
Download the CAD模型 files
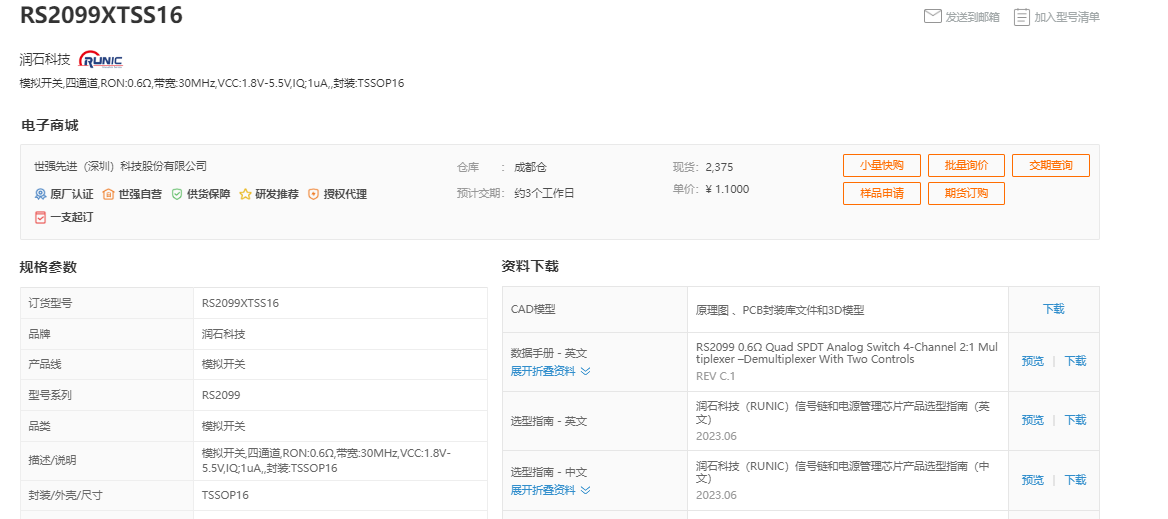pyautogui.click(x=1053, y=309)
